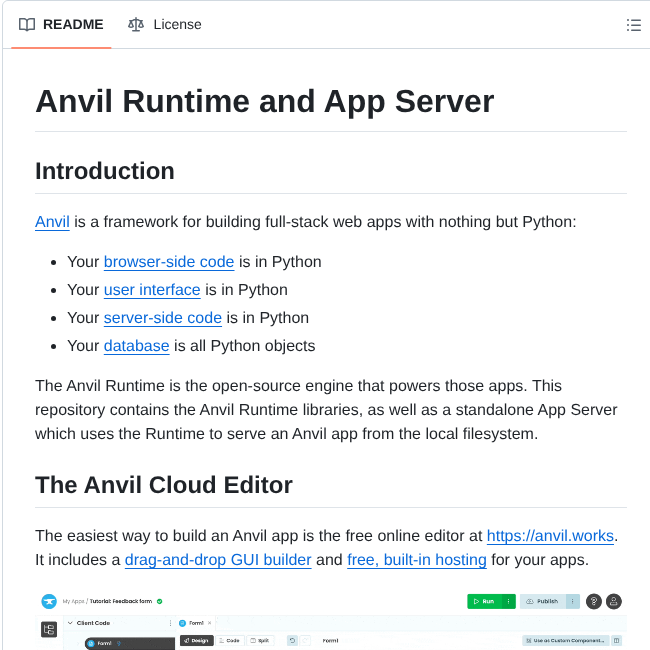The image size is (650, 650).
Task: Click the paragraph starting 'The Anvil Runtime is'
Action: pos(327,410)
